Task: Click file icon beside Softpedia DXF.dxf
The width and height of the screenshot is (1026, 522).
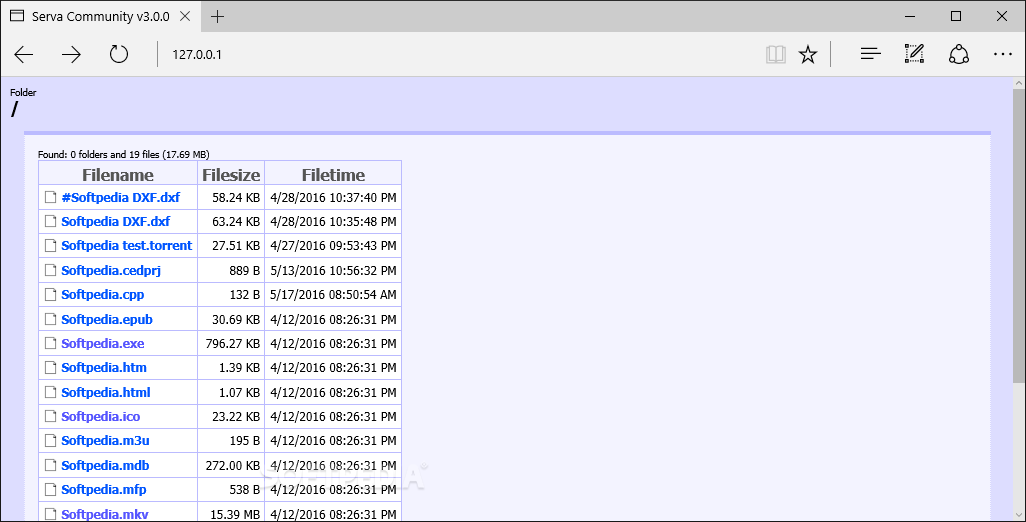Action: point(50,221)
